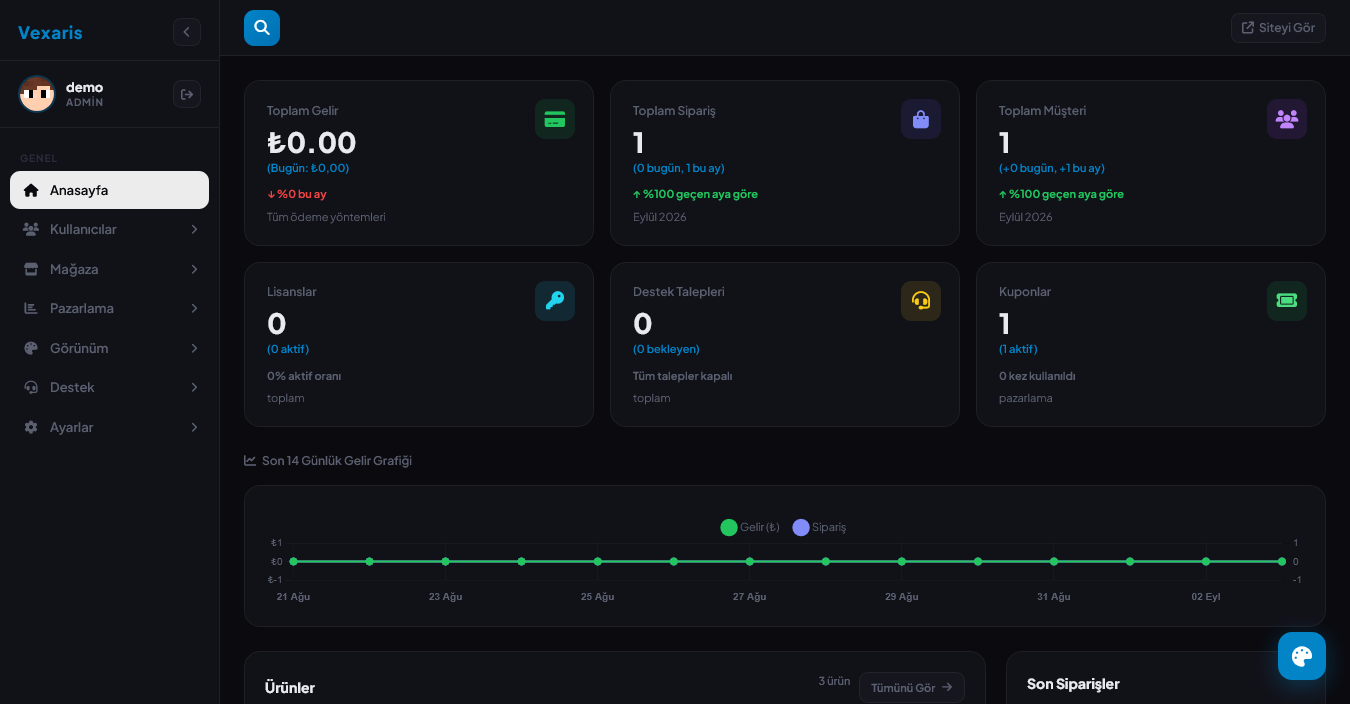
Task: Click 'Son 14 Günlük Gelir Grafiği' title
Action: tap(337, 461)
